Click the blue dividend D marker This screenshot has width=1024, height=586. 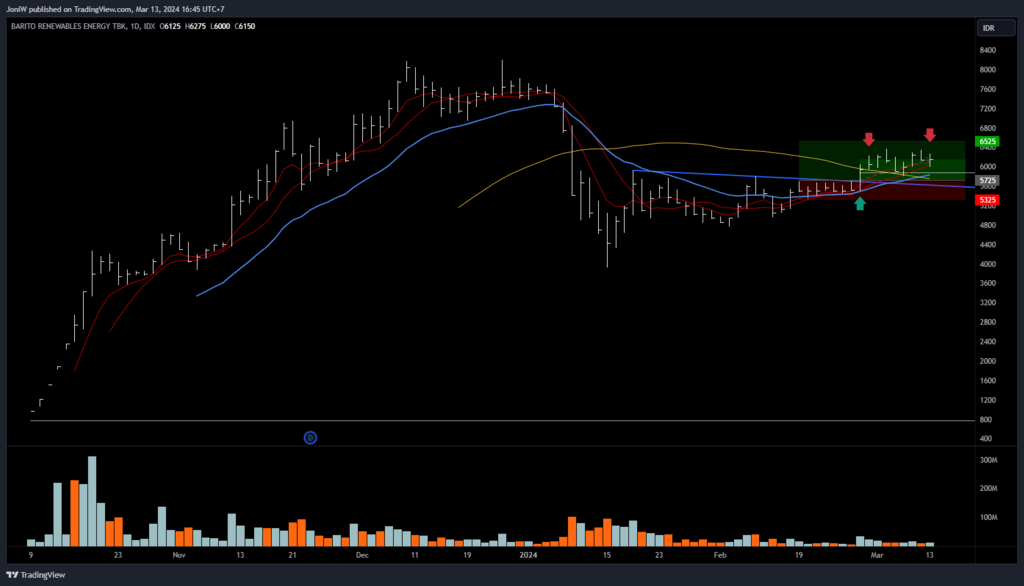pos(310,437)
